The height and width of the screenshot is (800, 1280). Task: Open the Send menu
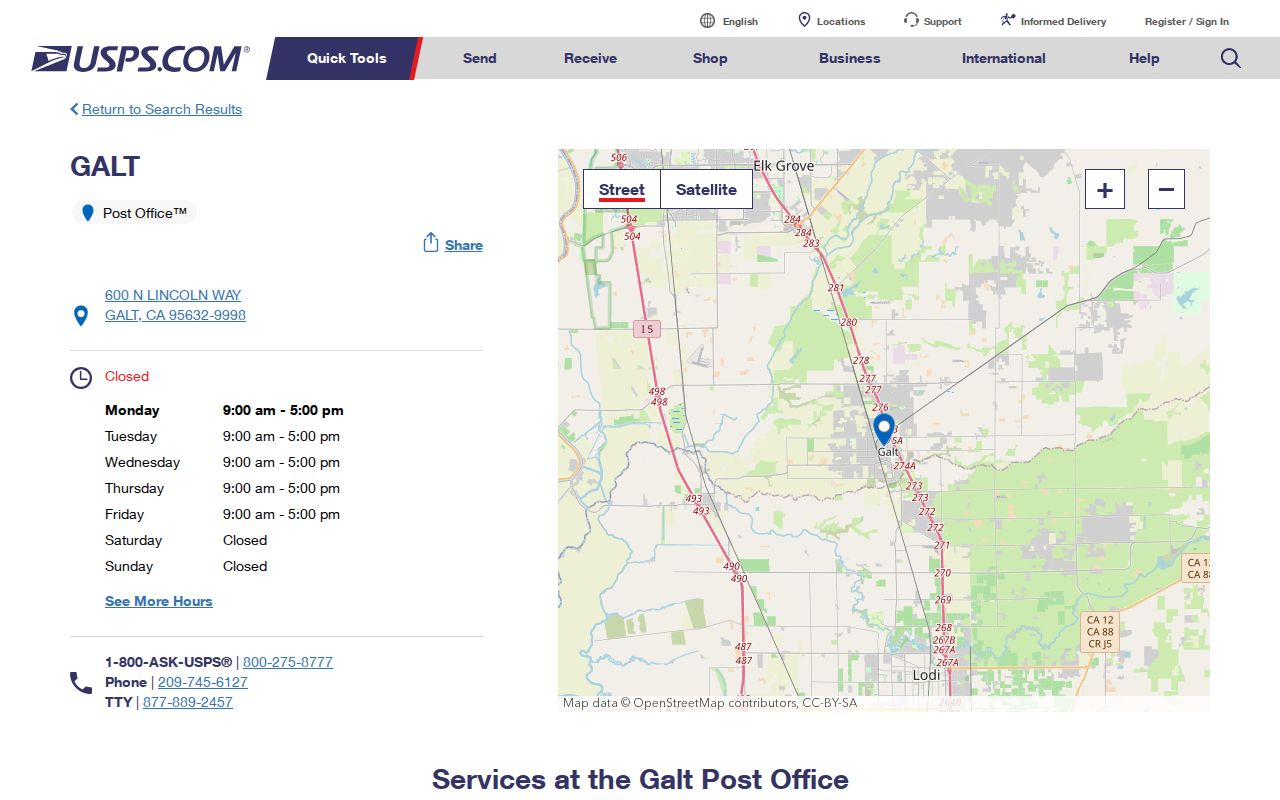[480, 58]
